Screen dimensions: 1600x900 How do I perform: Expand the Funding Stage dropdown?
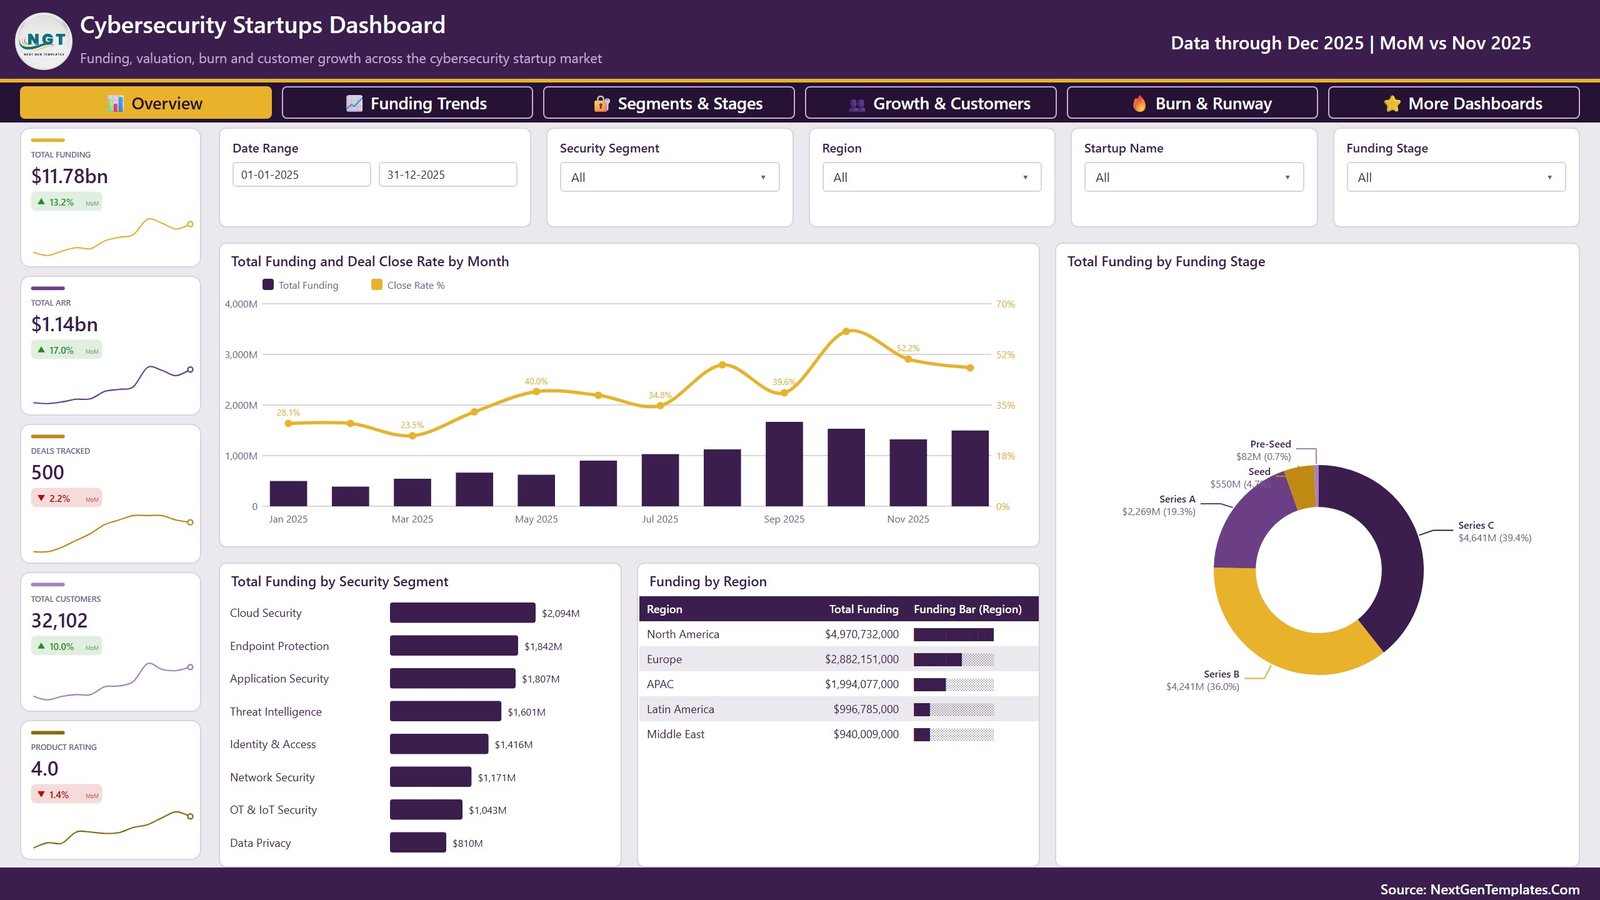pyautogui.click(x=1456, y=177)
